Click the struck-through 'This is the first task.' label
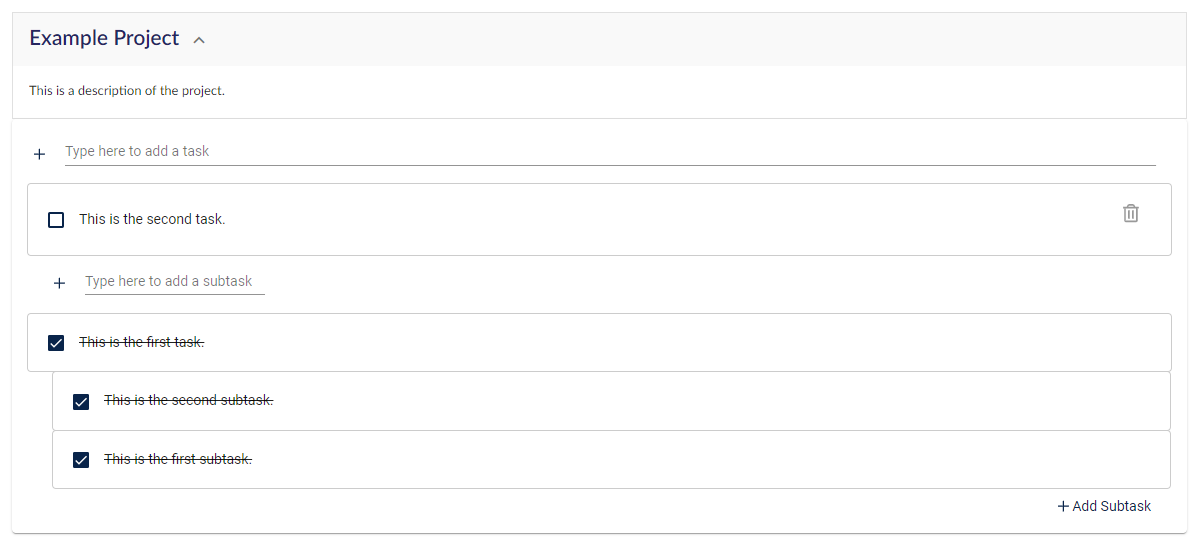 (141, 342)
